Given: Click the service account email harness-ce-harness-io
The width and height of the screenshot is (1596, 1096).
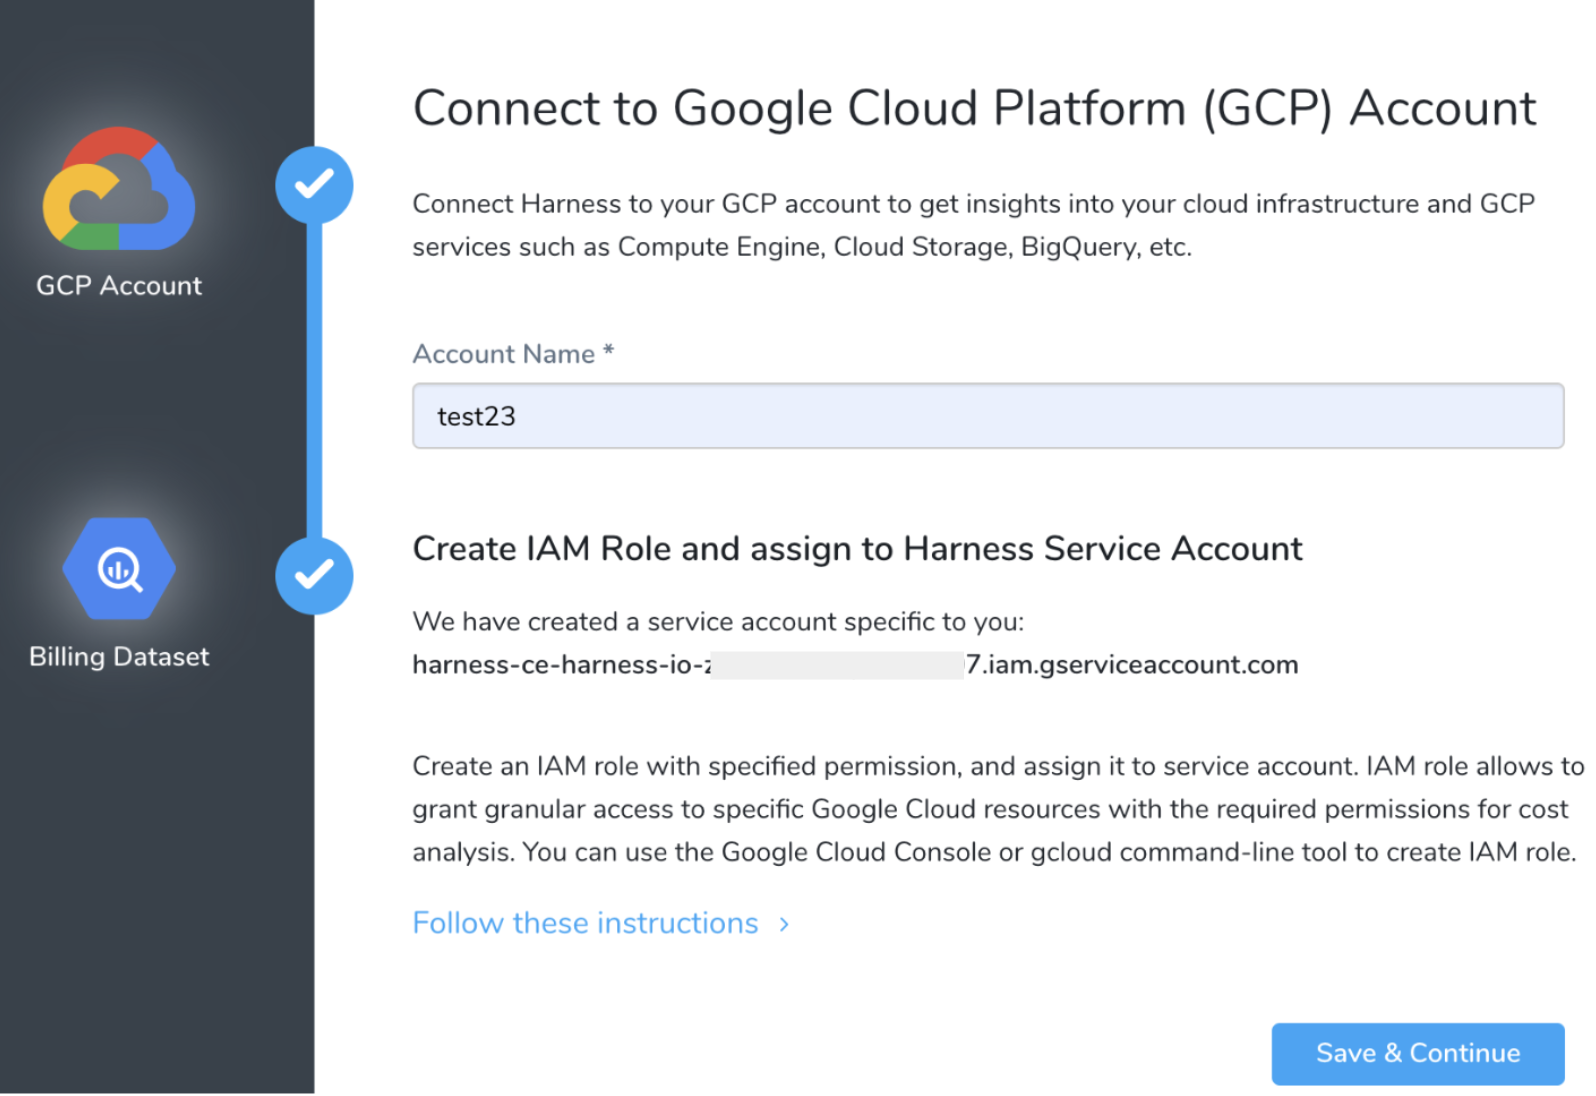Looking at the screenshot, I should (855, 665).
